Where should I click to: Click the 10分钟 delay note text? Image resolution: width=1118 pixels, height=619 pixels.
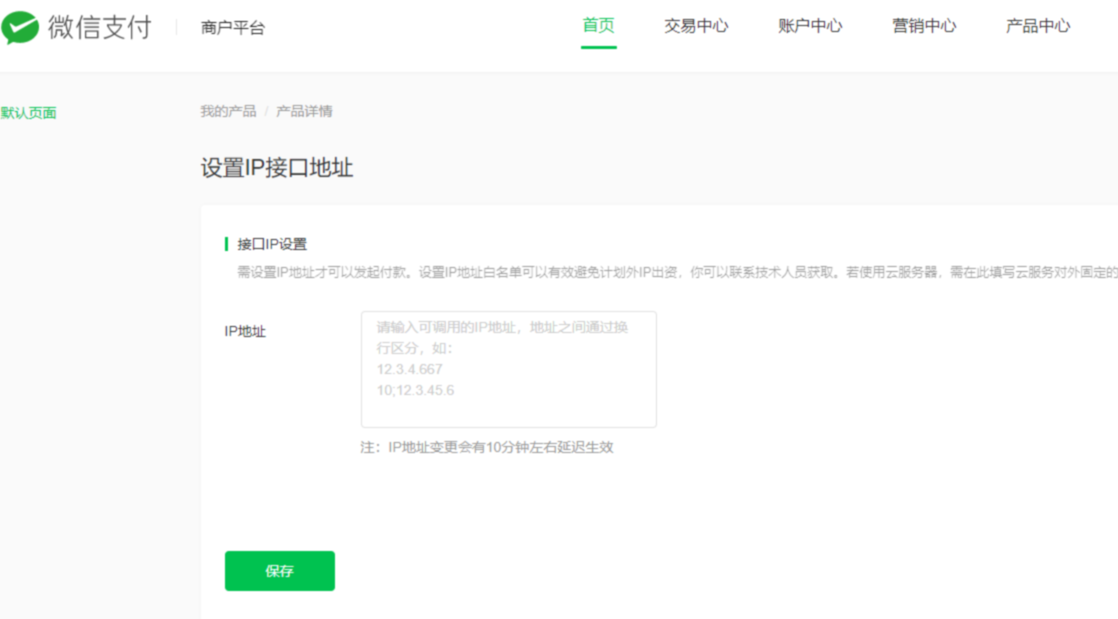tap(487, 447)
